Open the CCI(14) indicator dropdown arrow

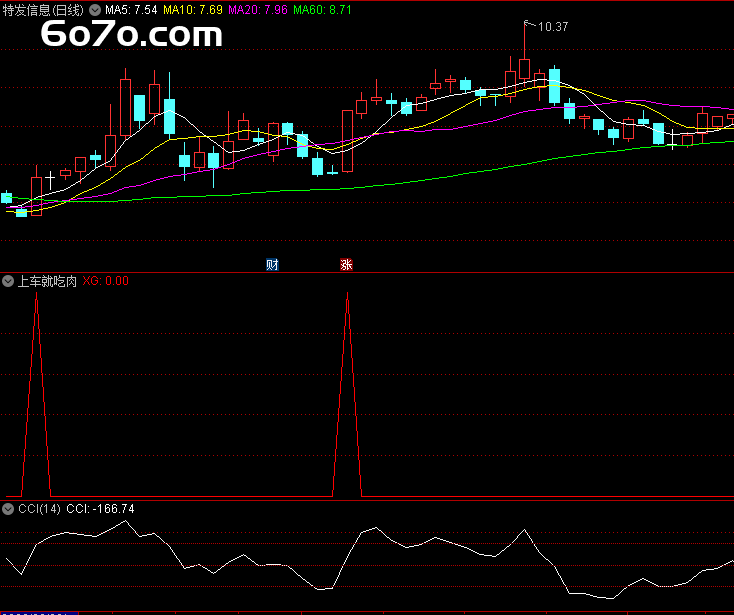click(x=8, y=509)
